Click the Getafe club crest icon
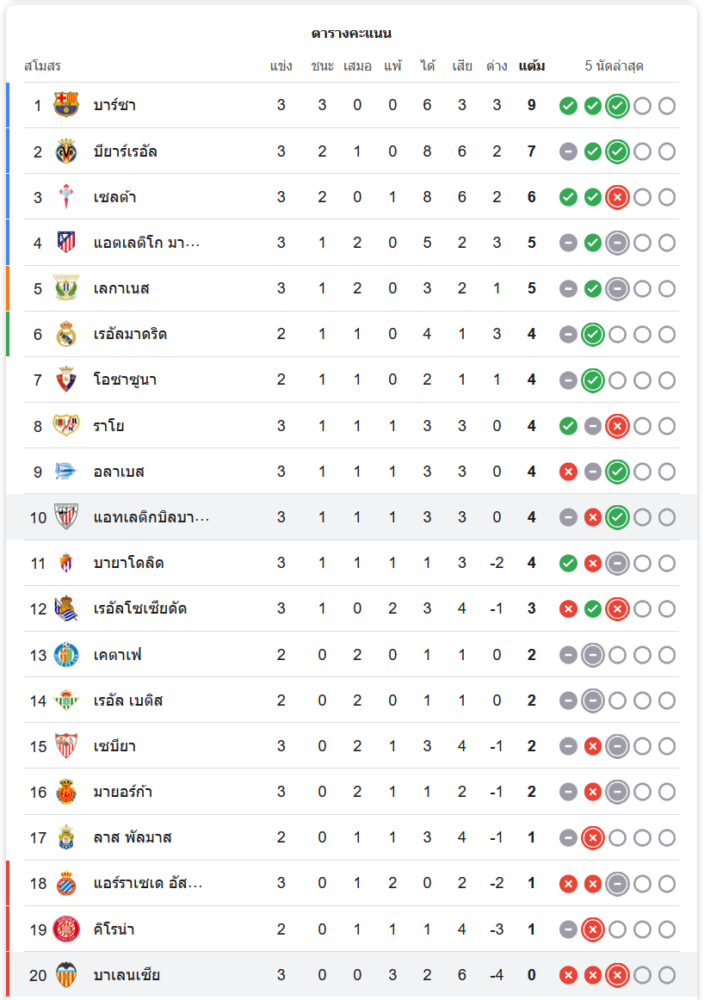 coord(66,655)
